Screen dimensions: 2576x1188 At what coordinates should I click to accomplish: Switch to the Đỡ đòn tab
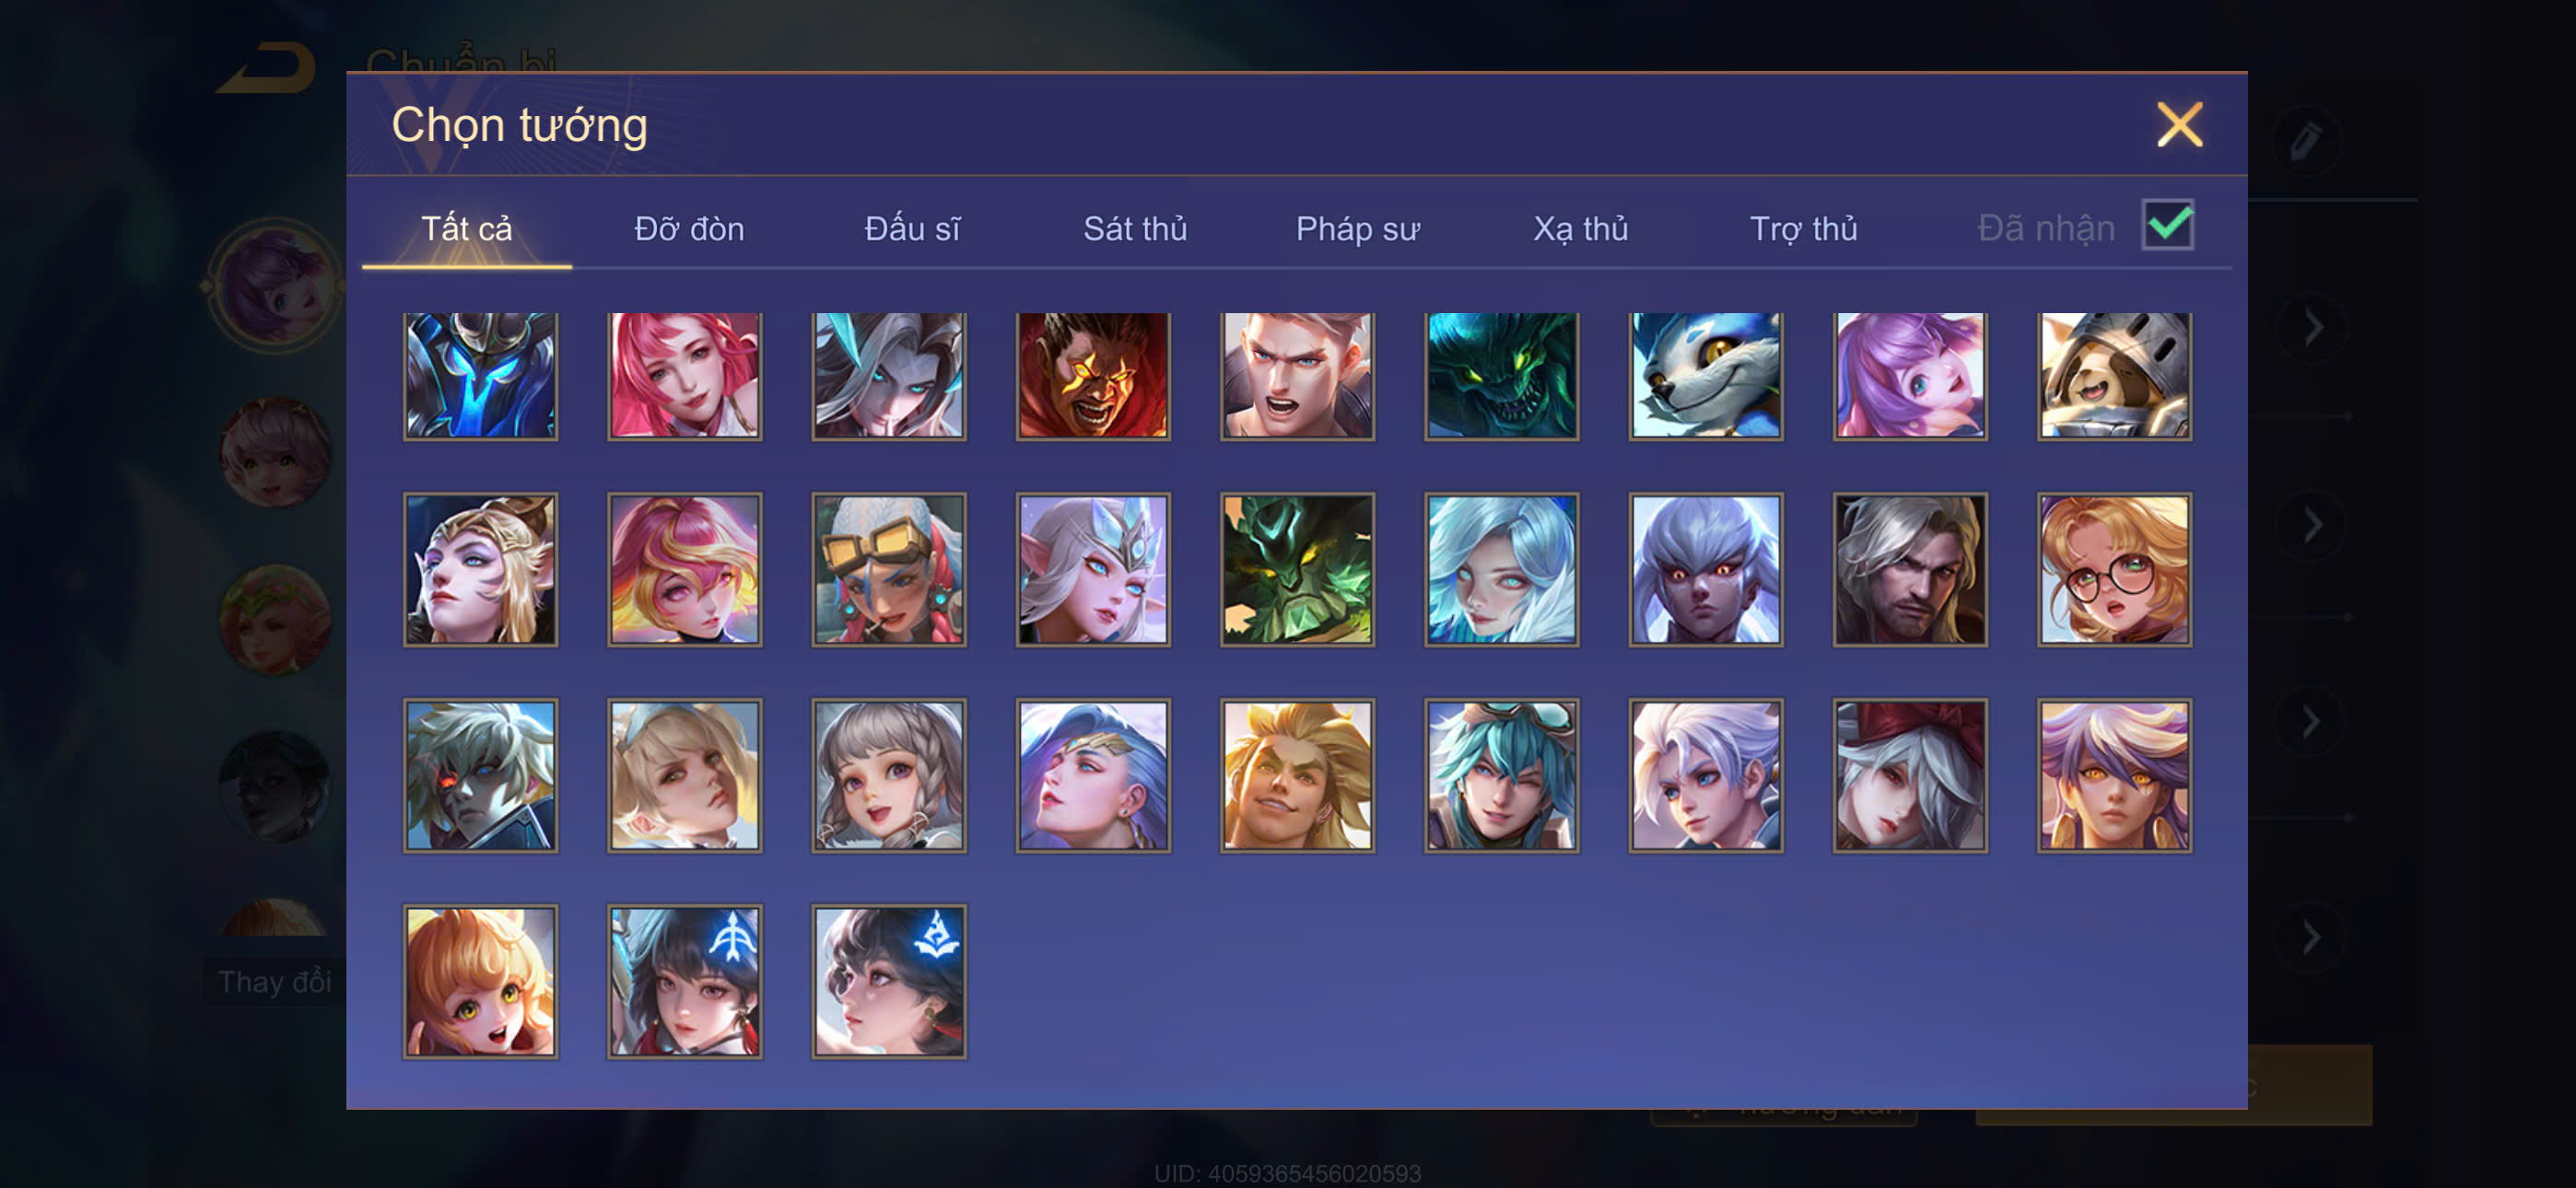pyautogui.click(x=689, y=229)
